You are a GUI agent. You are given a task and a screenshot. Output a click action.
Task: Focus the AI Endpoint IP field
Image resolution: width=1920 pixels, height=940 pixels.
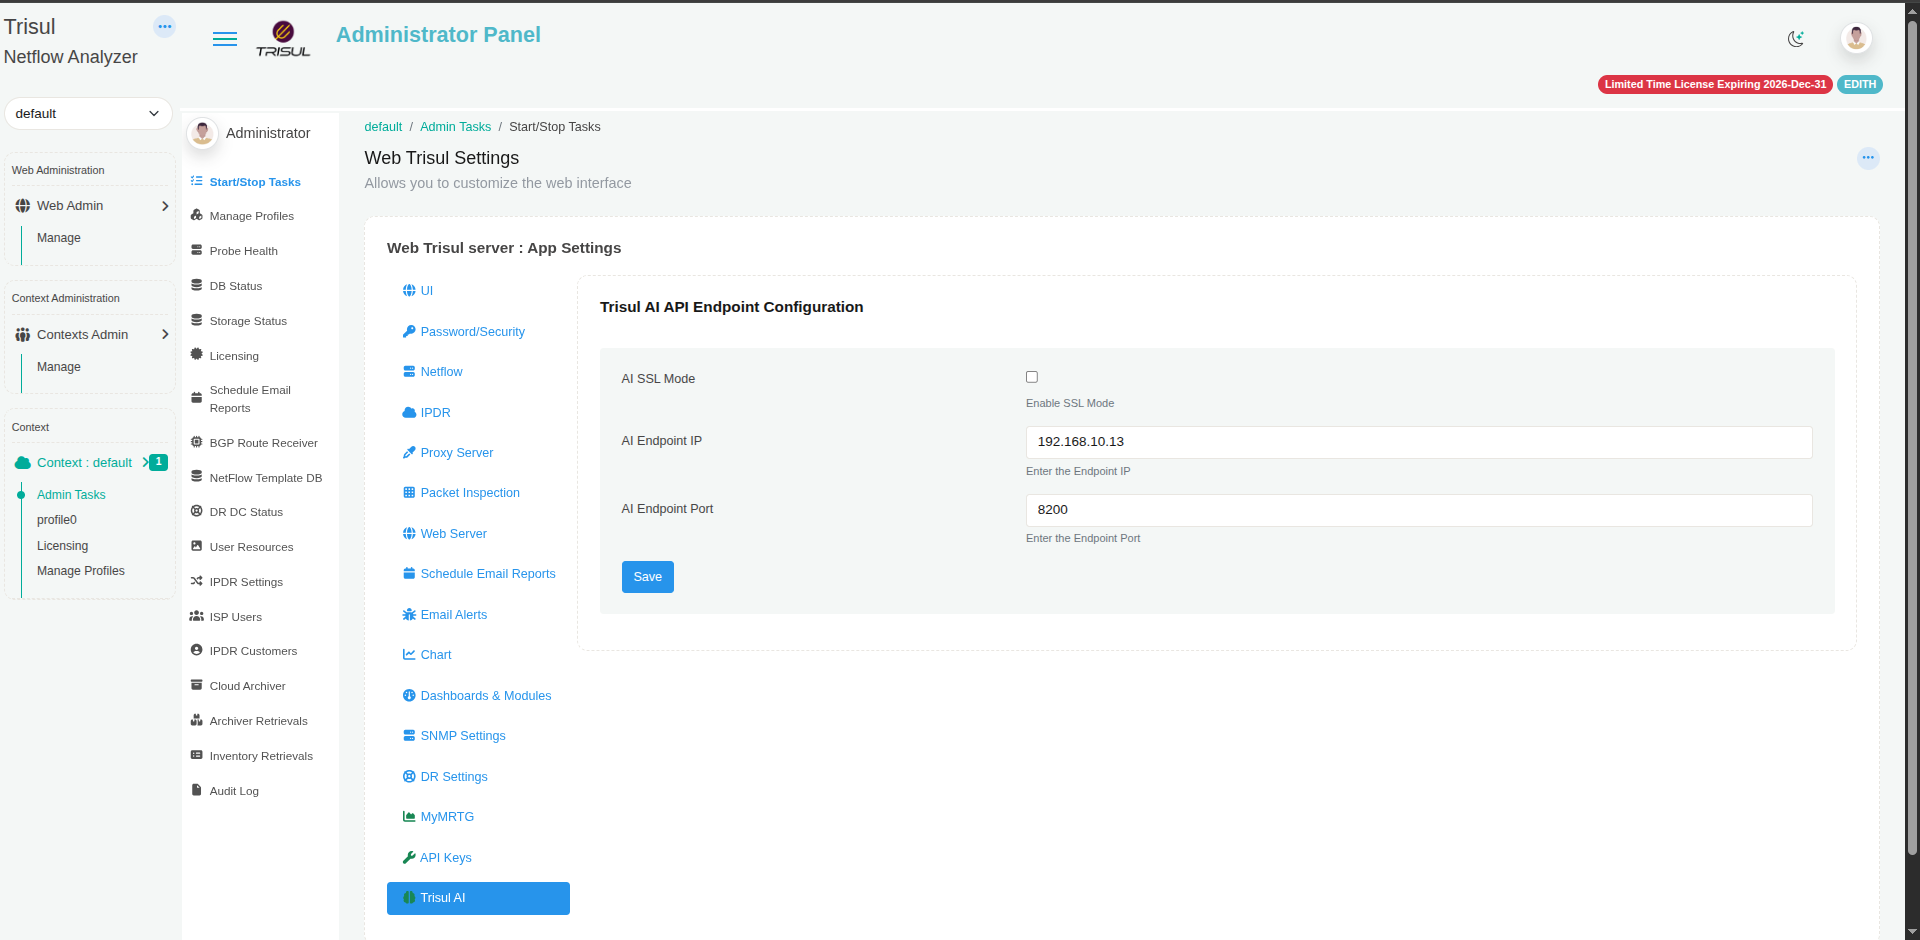1419,442
